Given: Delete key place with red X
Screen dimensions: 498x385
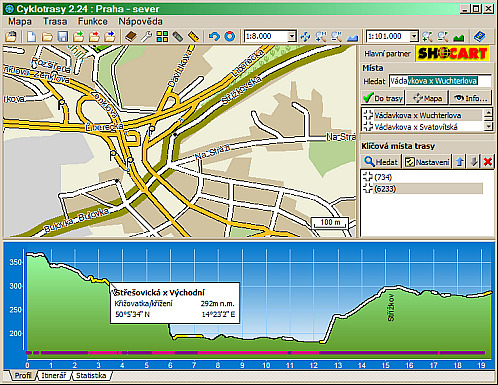Looking at the screenshot, I should tap(488, 162).
